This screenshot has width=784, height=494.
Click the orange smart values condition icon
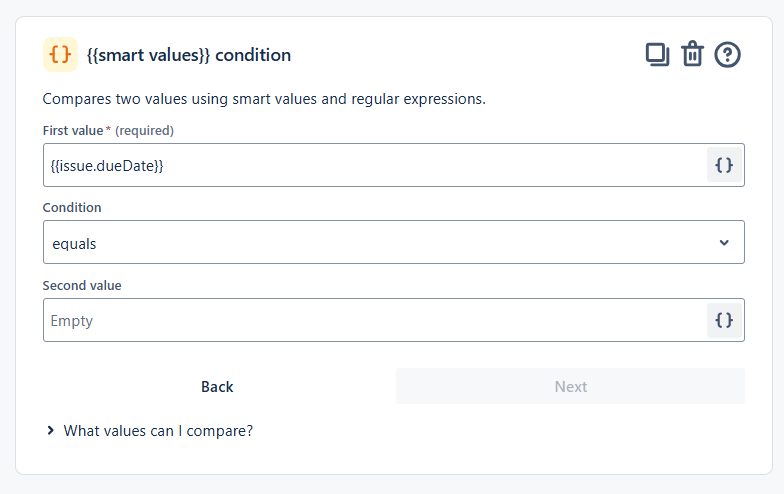pos(60,55)
